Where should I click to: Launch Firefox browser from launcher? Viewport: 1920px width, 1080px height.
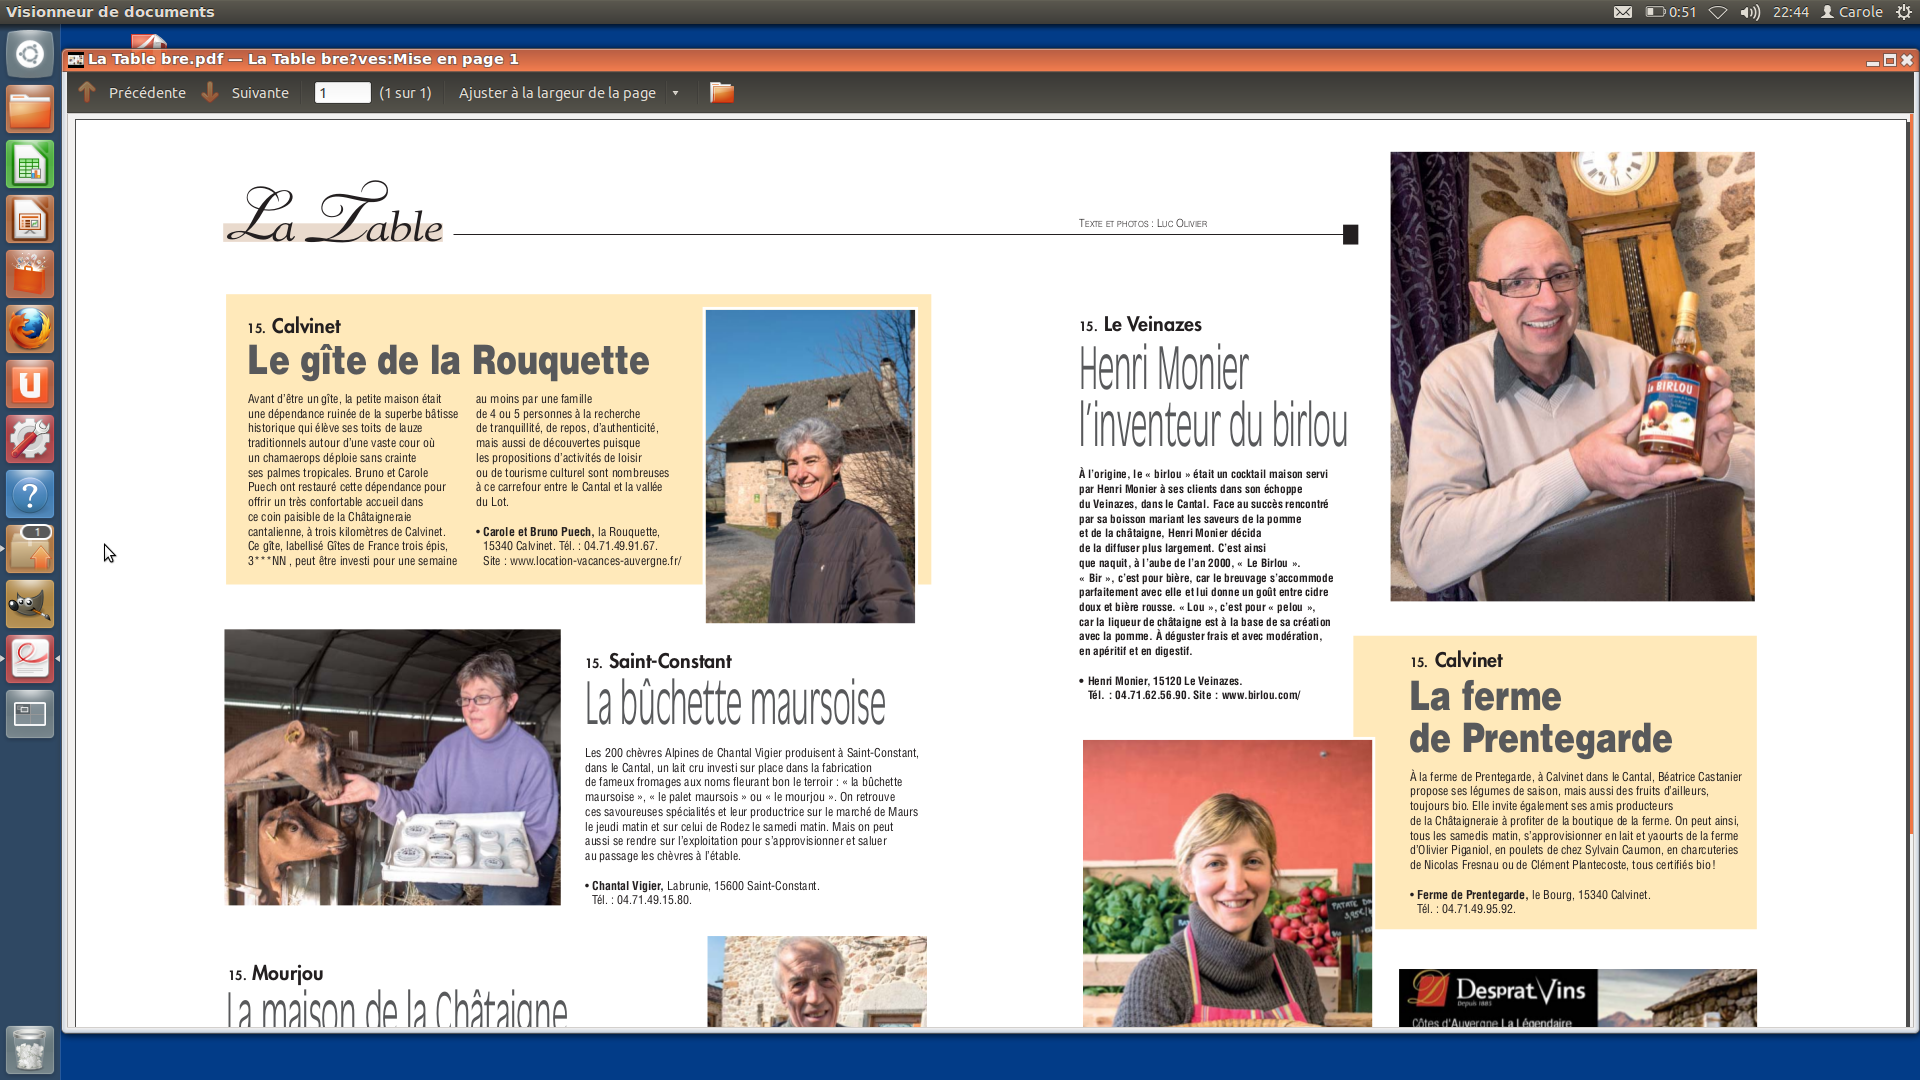tap(30, 329)
